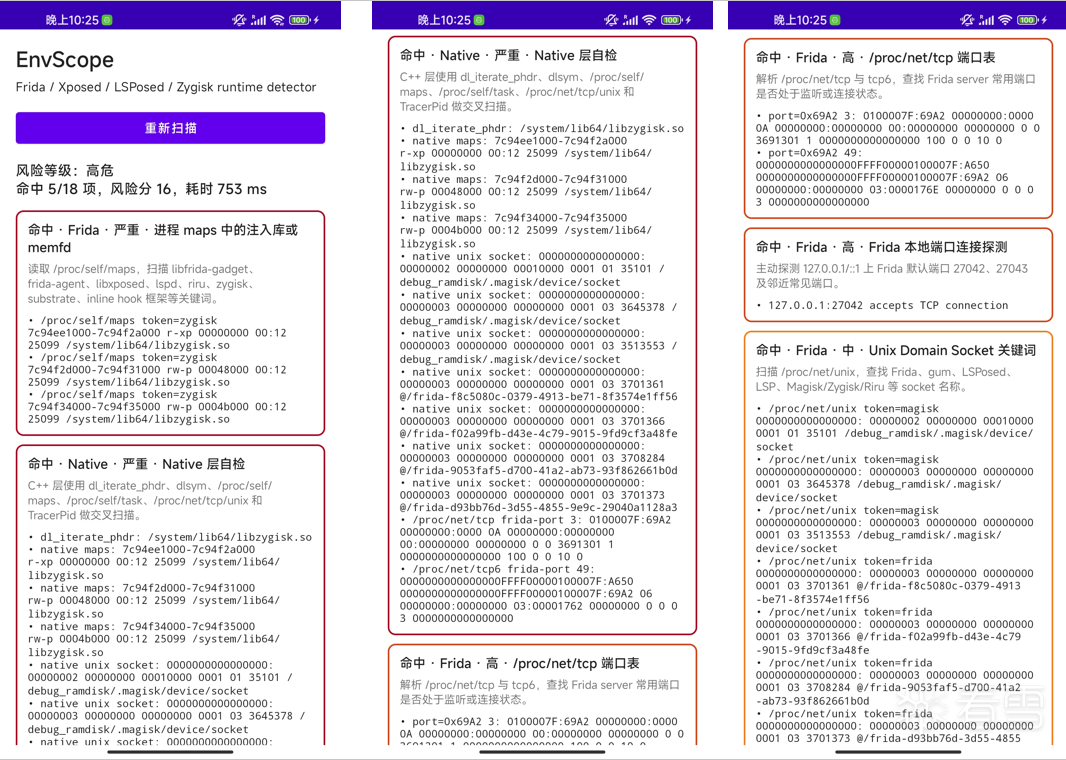1066x760 pixels.
Task: Tap the mute bell icon in first status bar
Action: pyautogui.click(x=239, y=20)
